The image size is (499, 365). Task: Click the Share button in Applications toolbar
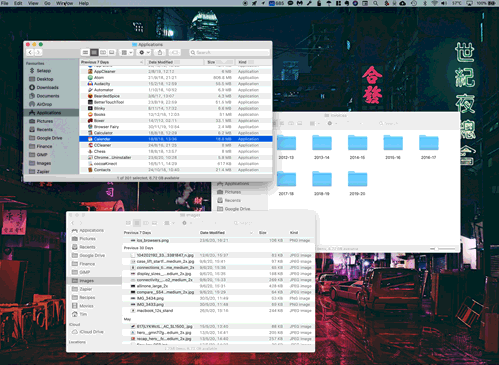coord(160,52)
